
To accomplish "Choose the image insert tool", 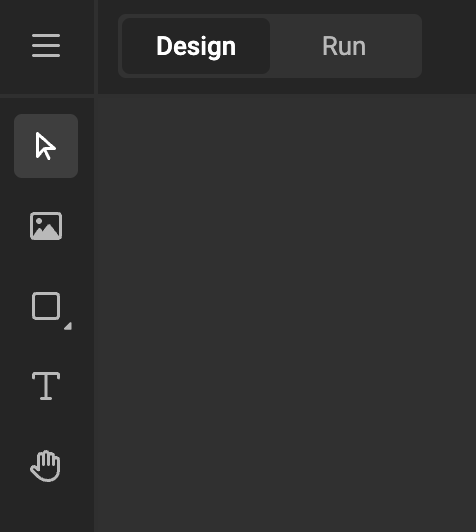I will click(46, 226).
